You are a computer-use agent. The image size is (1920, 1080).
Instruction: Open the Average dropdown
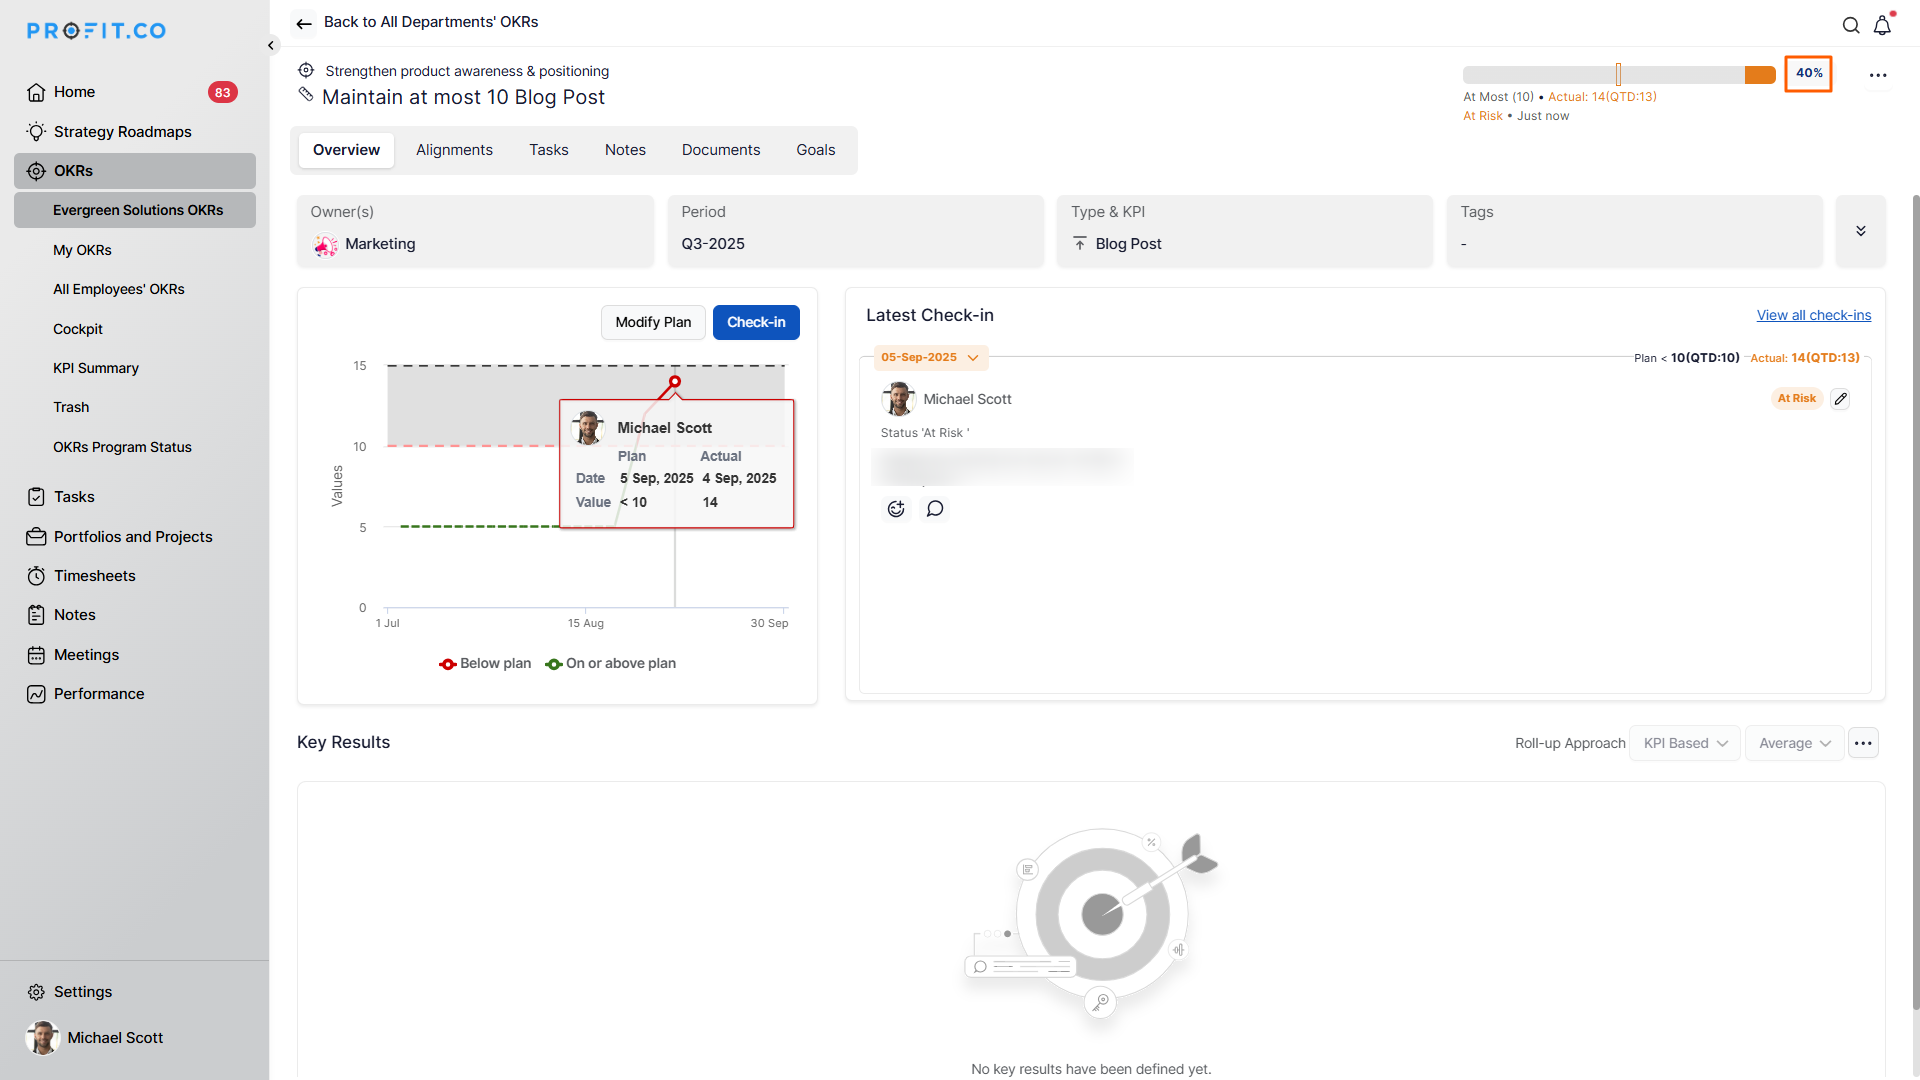point(1794,743)
